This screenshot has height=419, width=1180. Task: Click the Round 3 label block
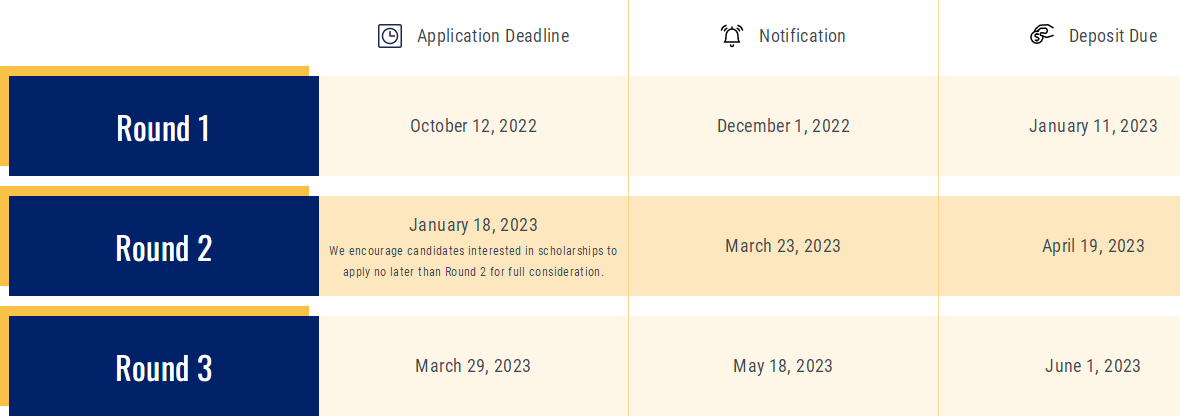163,367
